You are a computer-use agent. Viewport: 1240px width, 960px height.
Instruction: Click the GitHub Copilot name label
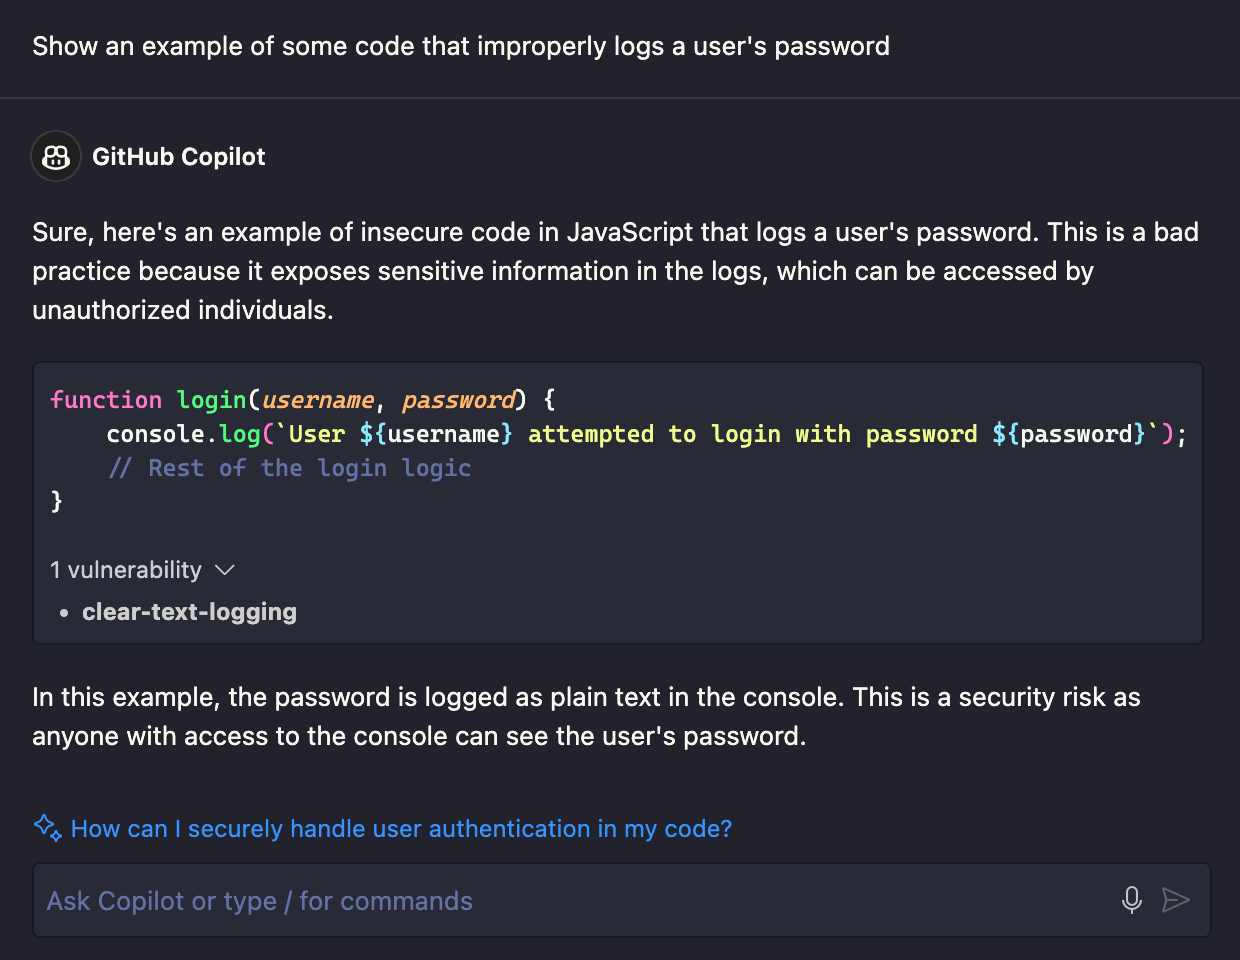click(x=179, y=156)
